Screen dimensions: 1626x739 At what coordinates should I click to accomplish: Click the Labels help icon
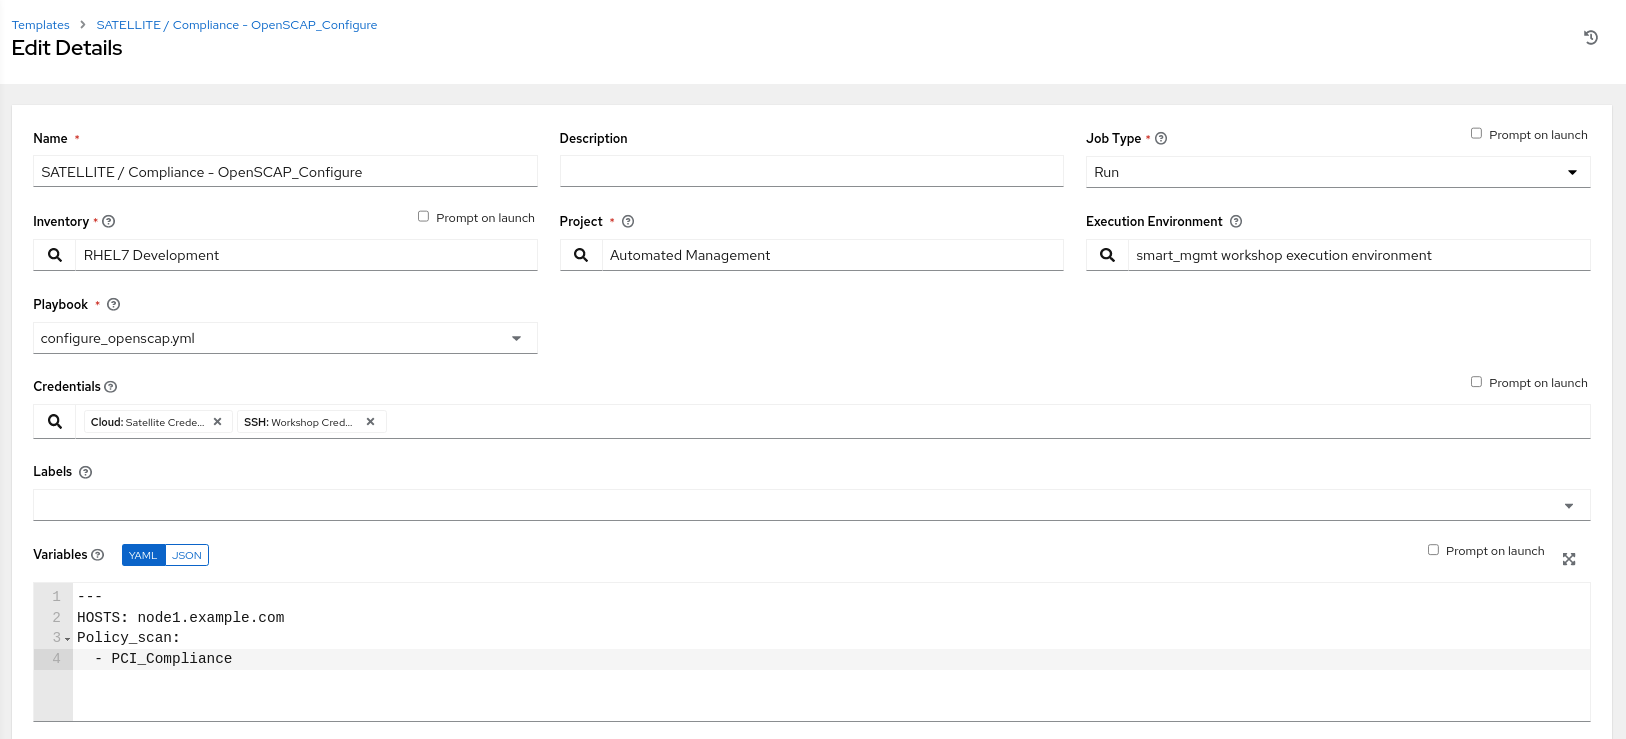point(86,472)
